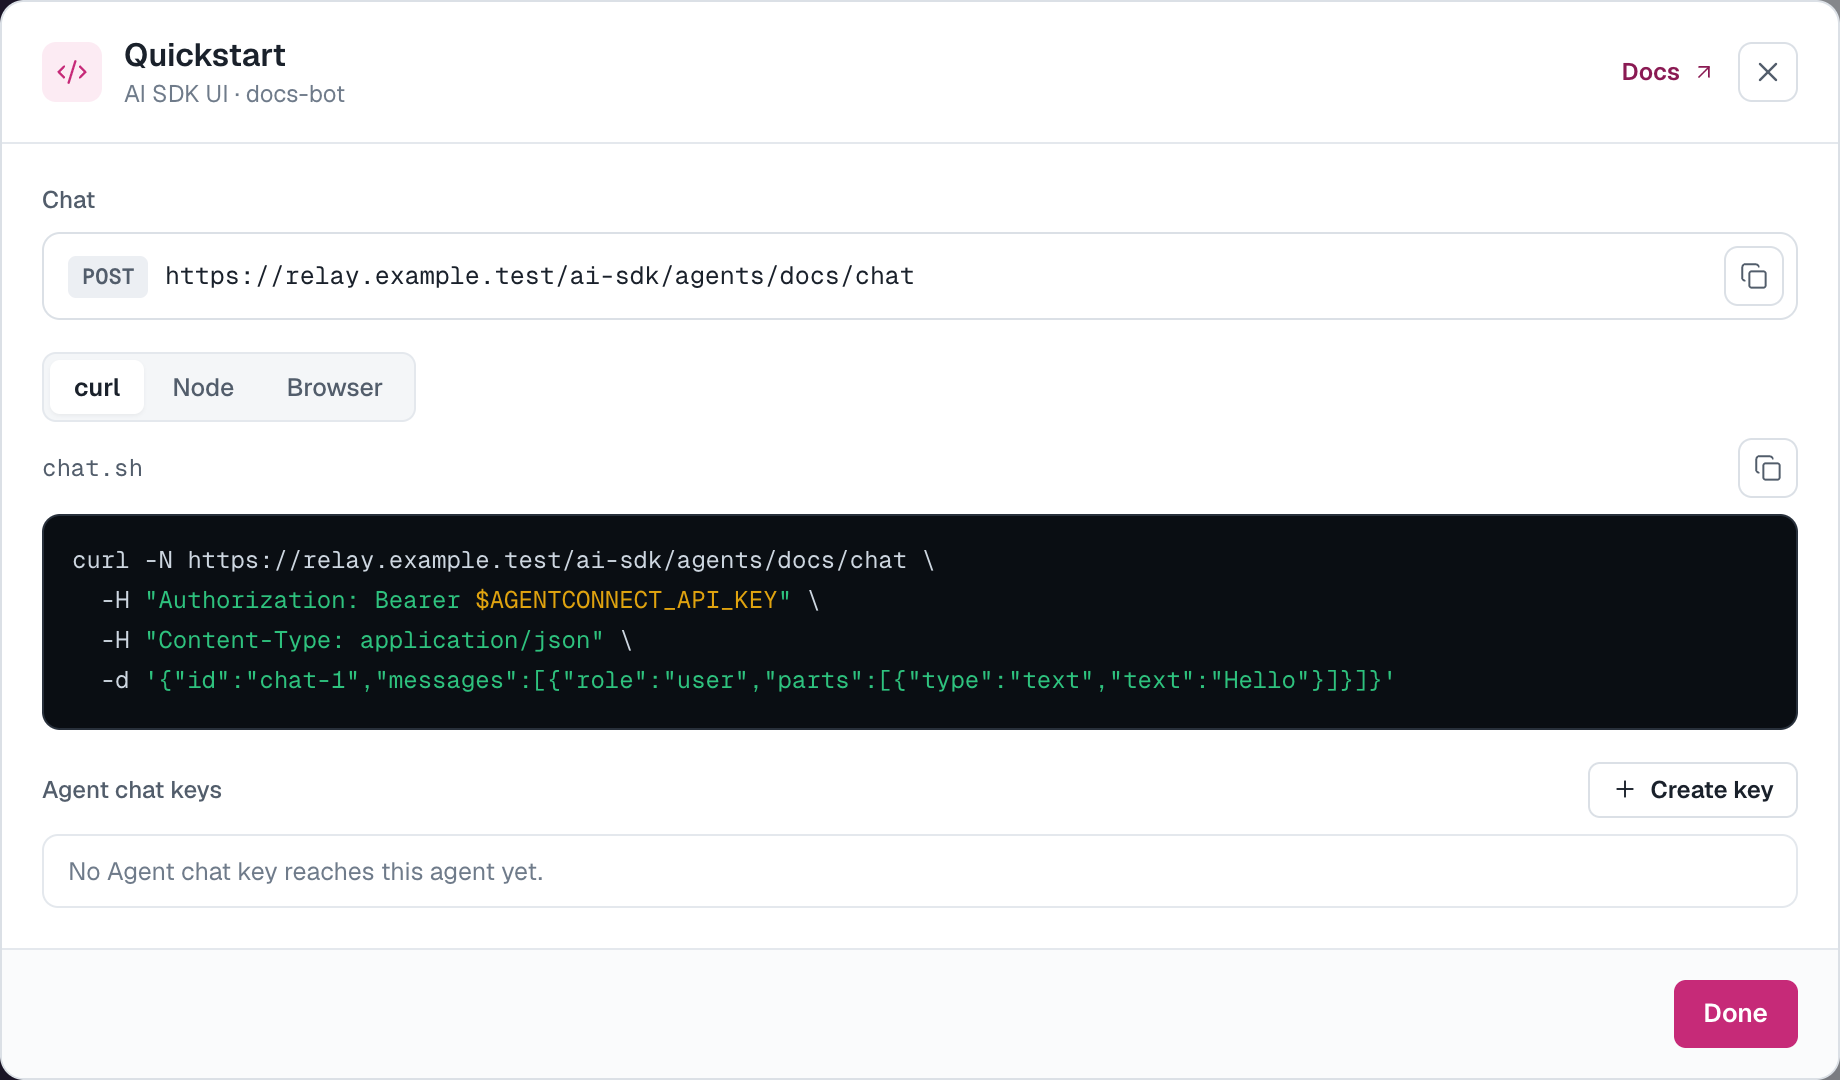Click the Content-Type header line in code

click(367, 640)
